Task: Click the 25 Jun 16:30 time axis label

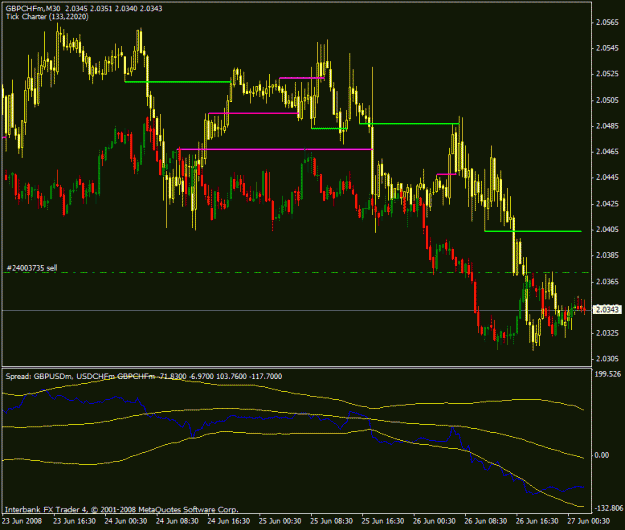Action: [x=383, y=521]
